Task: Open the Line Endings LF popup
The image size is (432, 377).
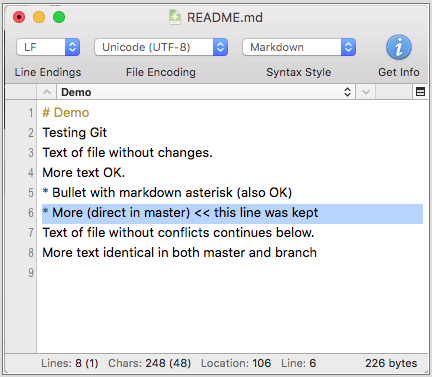Action: pos(48,47)
